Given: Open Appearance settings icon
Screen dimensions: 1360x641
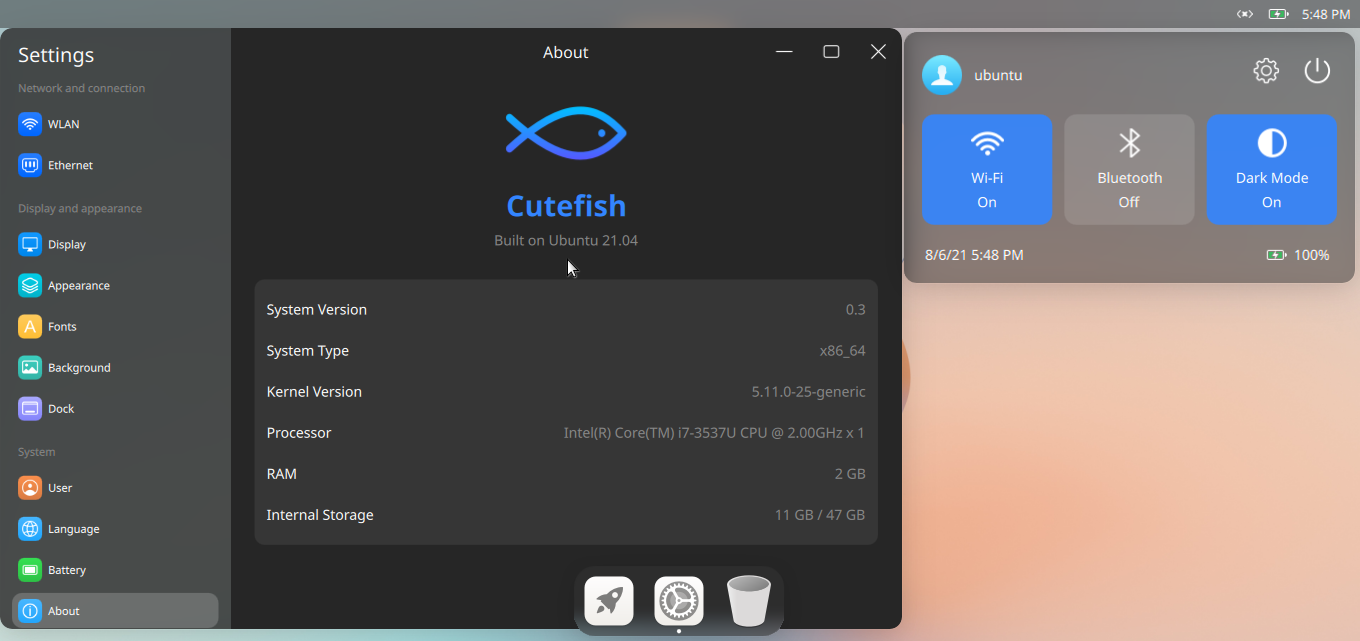Looking at the screenshot, I should pyautogui.click(x=30, y=285).
